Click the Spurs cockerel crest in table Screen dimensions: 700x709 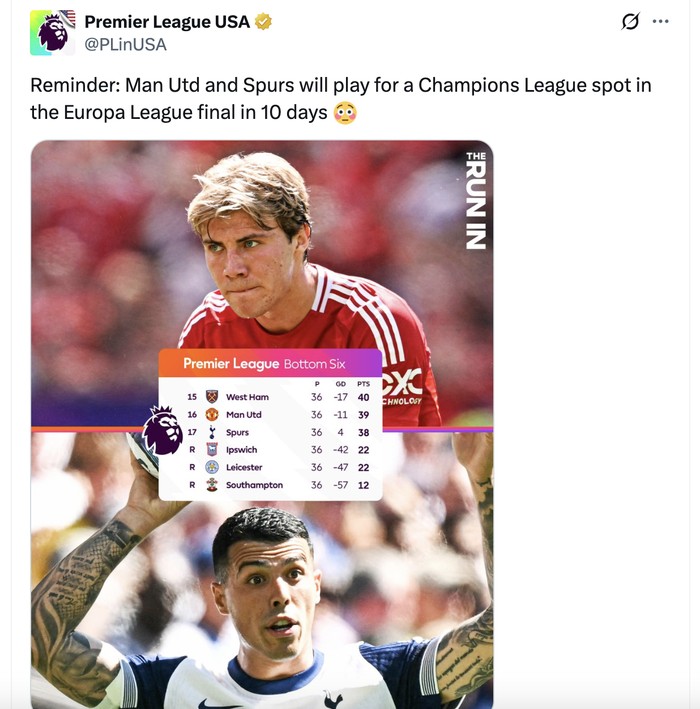pos(212,432)
